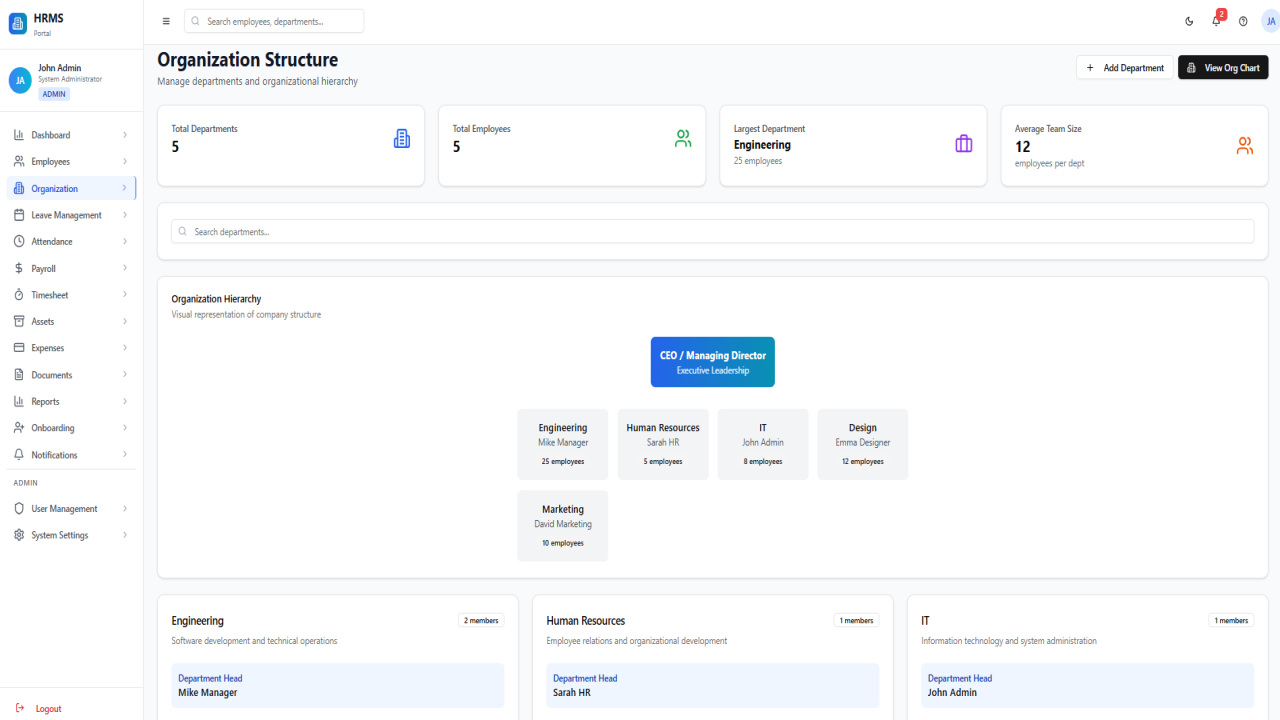This screenshot has width=1280, height=720.
Task: Select the Human Resources hierarchy node
Action: pyautogui.click(x=663, y=444)
